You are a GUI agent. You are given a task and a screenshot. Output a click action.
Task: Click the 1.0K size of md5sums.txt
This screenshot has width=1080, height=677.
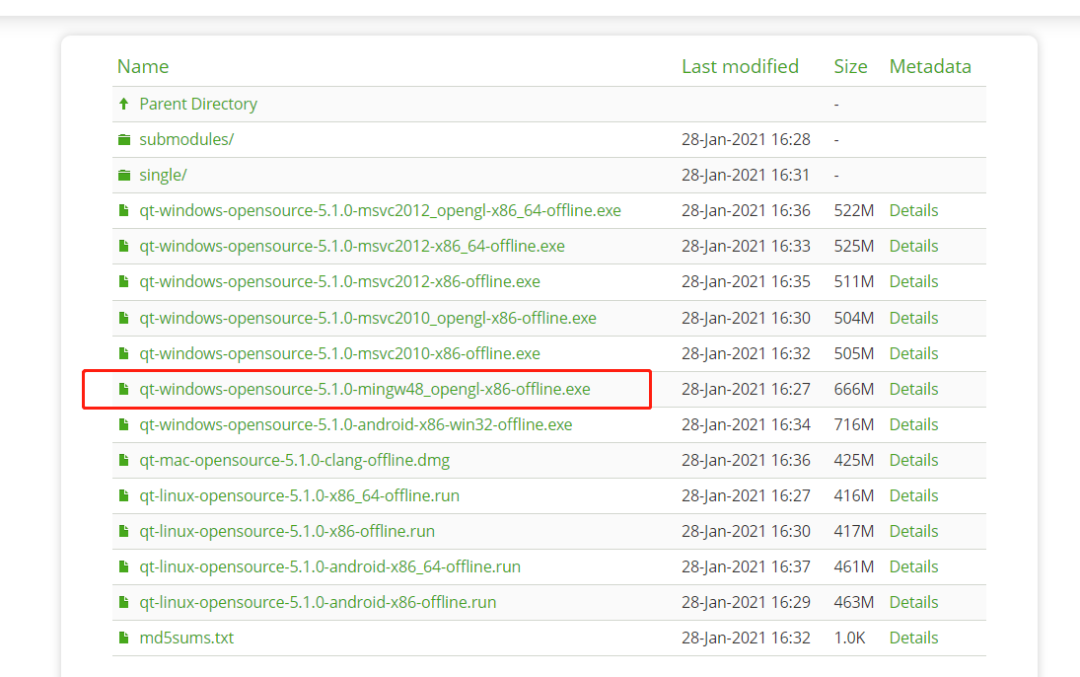click(x=850, y=638)
